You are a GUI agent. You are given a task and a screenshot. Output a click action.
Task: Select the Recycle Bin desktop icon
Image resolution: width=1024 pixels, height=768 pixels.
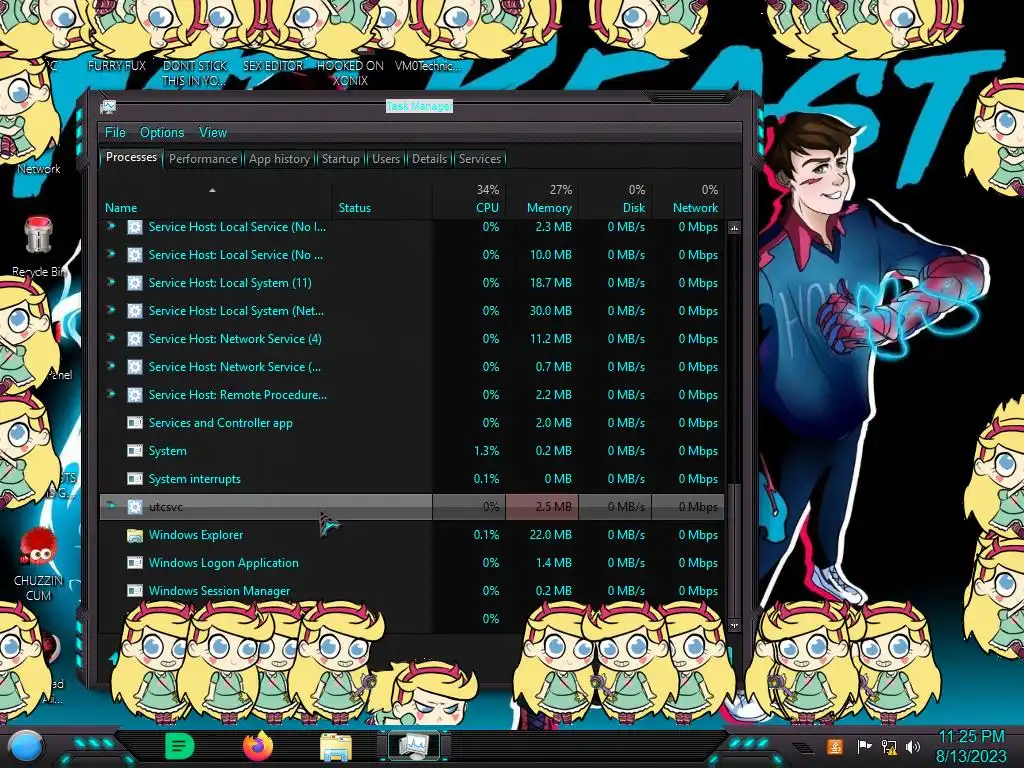click(x=39, y=236)
